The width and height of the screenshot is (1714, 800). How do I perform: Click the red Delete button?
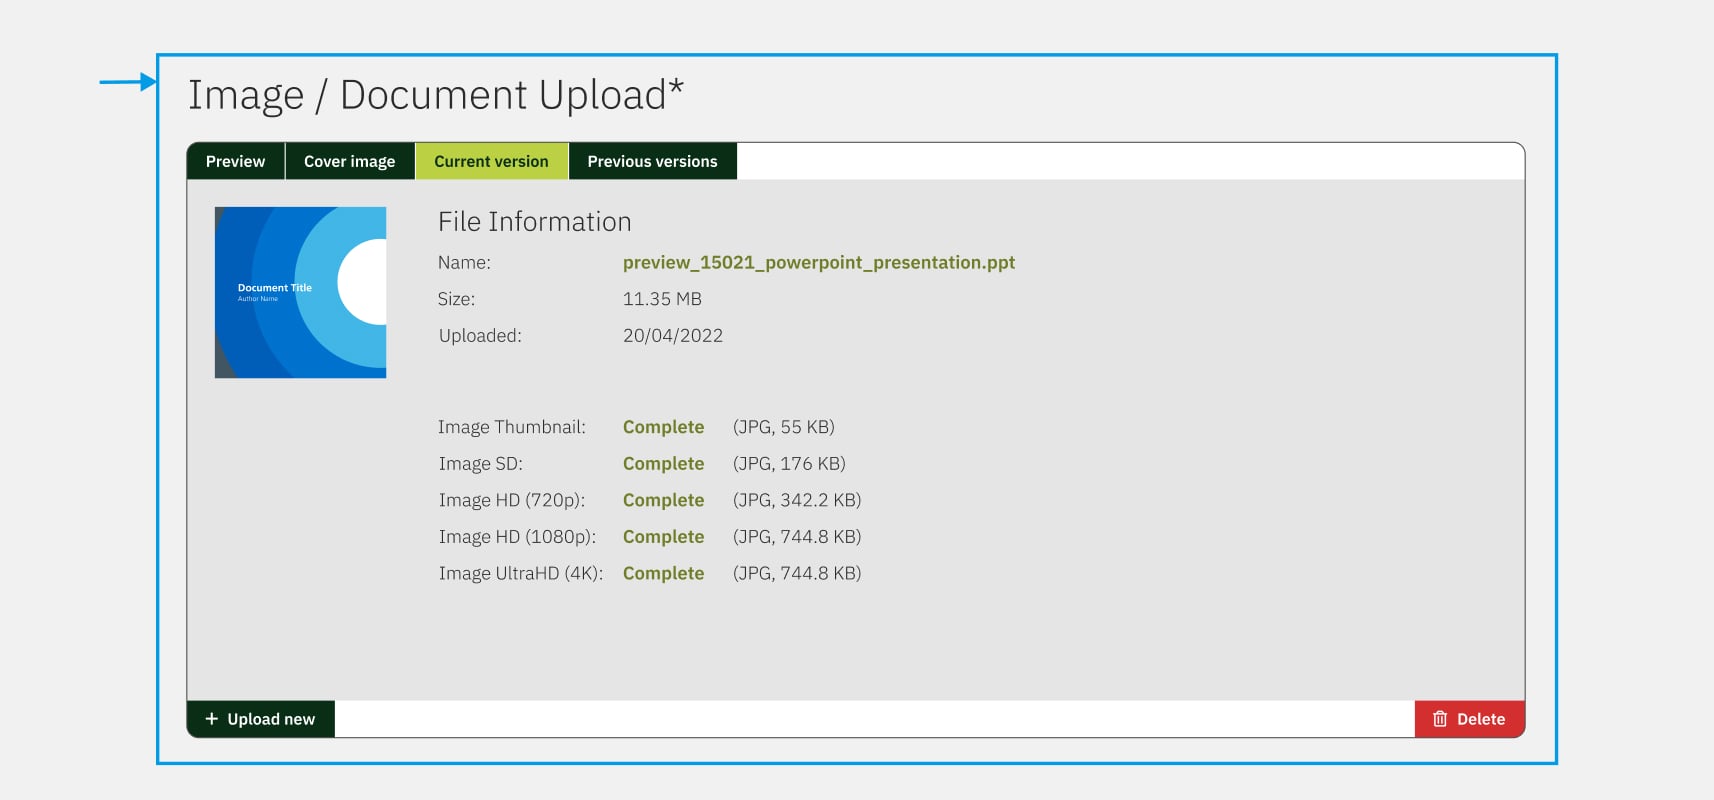click(x=1469, y=719)
